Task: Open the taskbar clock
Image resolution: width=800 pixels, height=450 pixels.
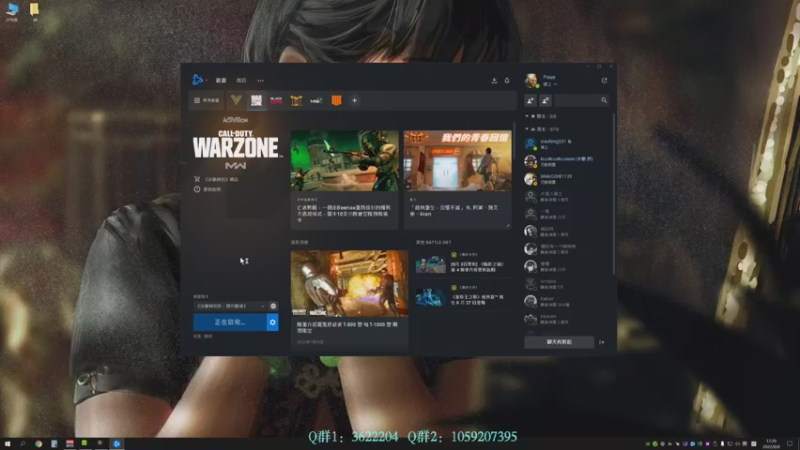Action: [771, 444]
